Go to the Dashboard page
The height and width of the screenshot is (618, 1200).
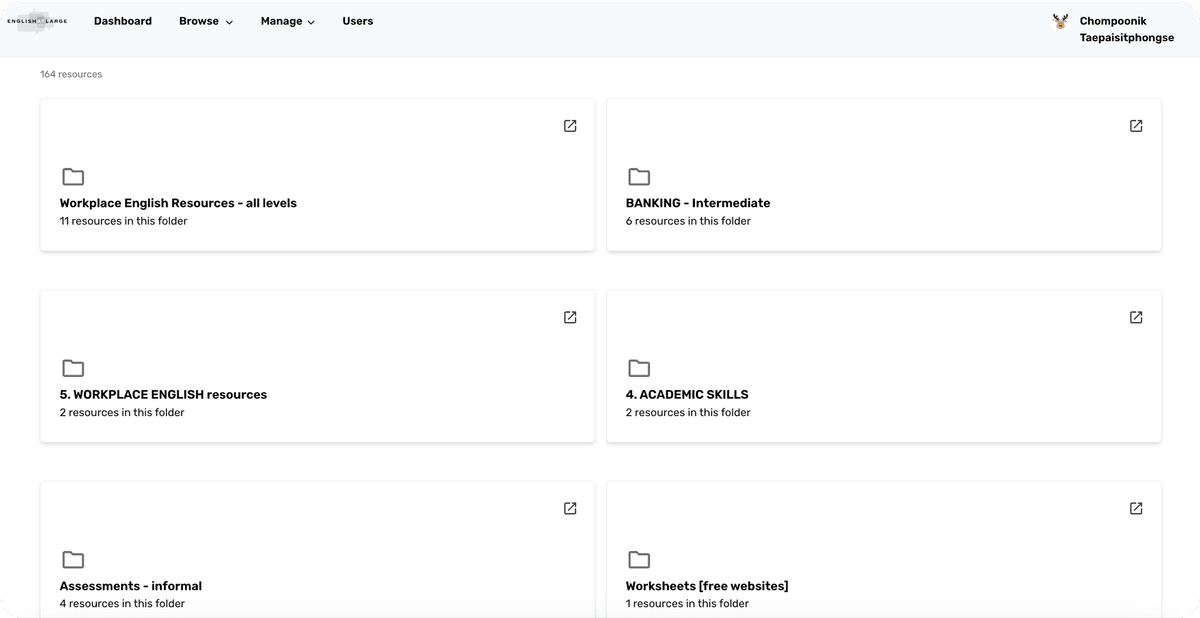pos(123,21)
